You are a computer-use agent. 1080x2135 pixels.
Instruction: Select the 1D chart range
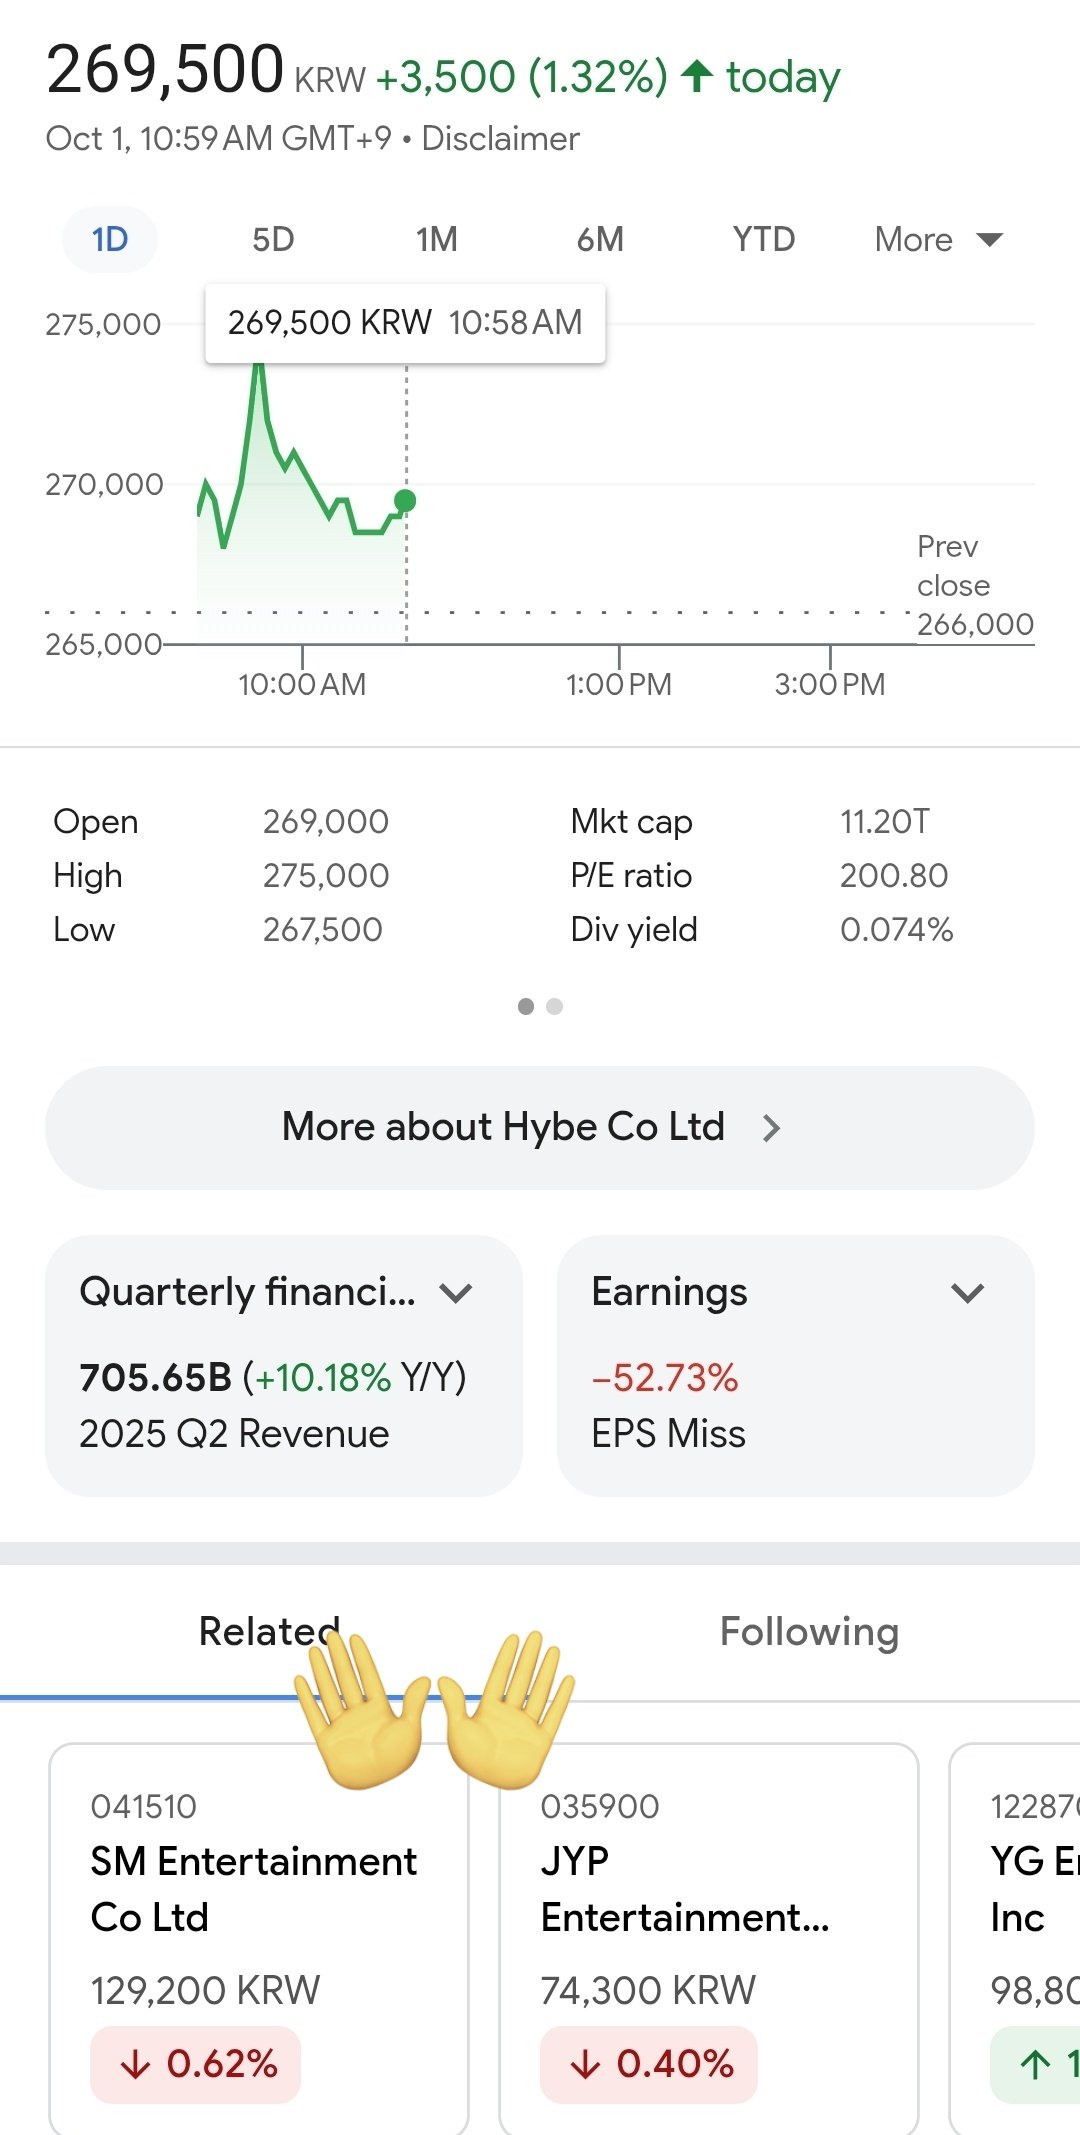point(110,240)
